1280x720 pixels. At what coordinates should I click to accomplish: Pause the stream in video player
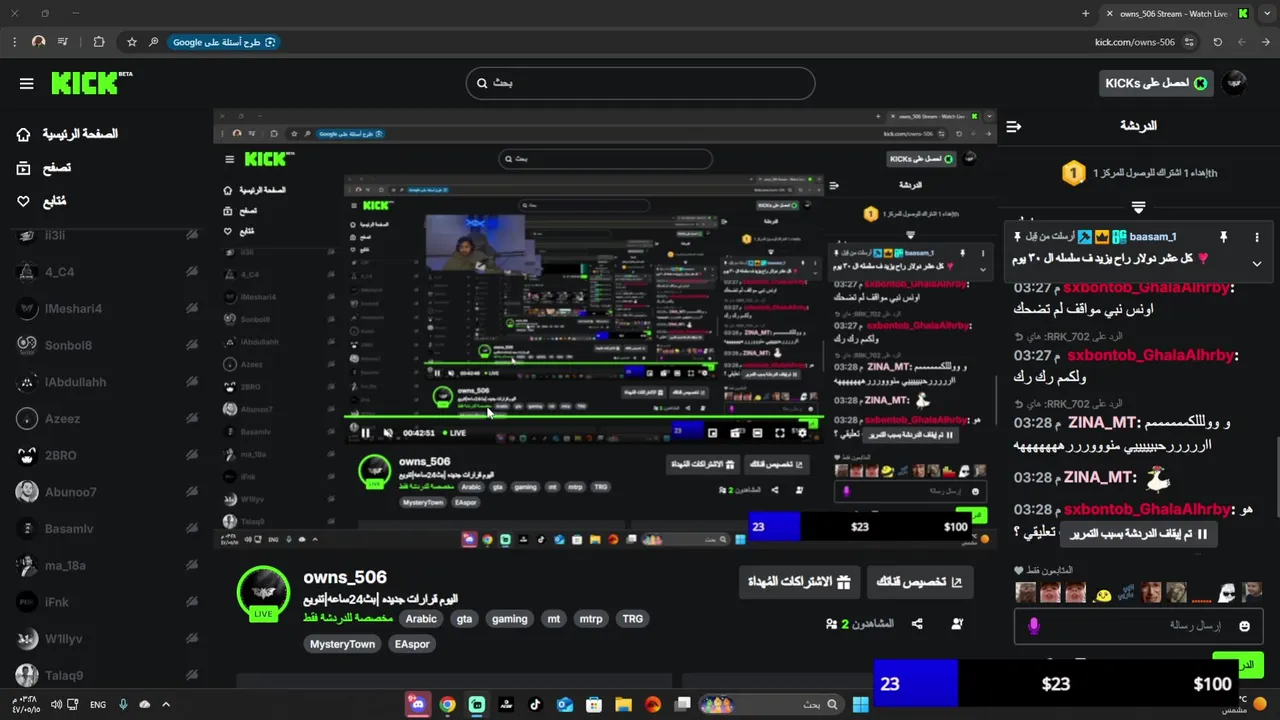click(x=365, y=433)
